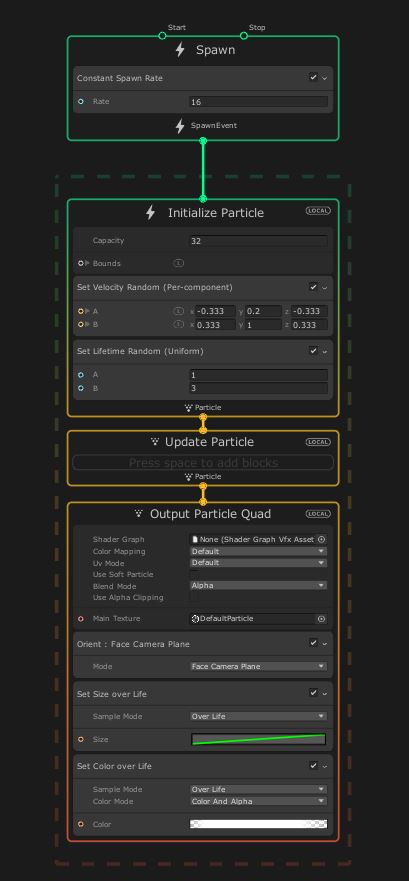Click Initialize Particle output Particle connector
Viewport: 409px width, 881px height.
point(203,417)
